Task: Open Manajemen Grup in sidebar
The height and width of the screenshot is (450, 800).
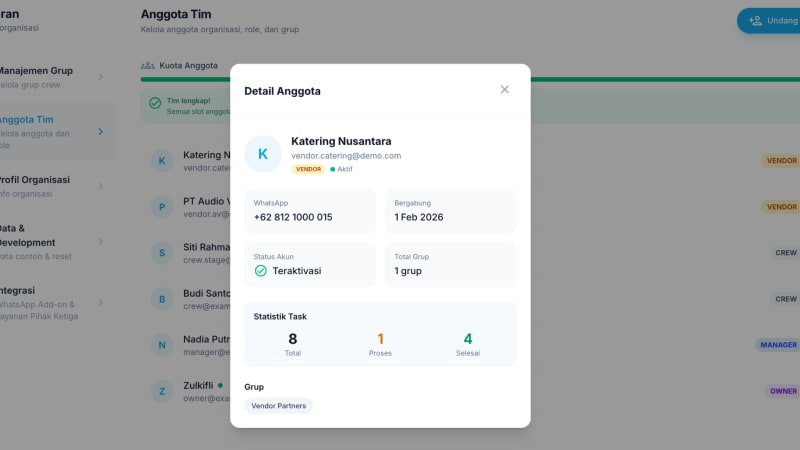Action: tap(51, 77)
